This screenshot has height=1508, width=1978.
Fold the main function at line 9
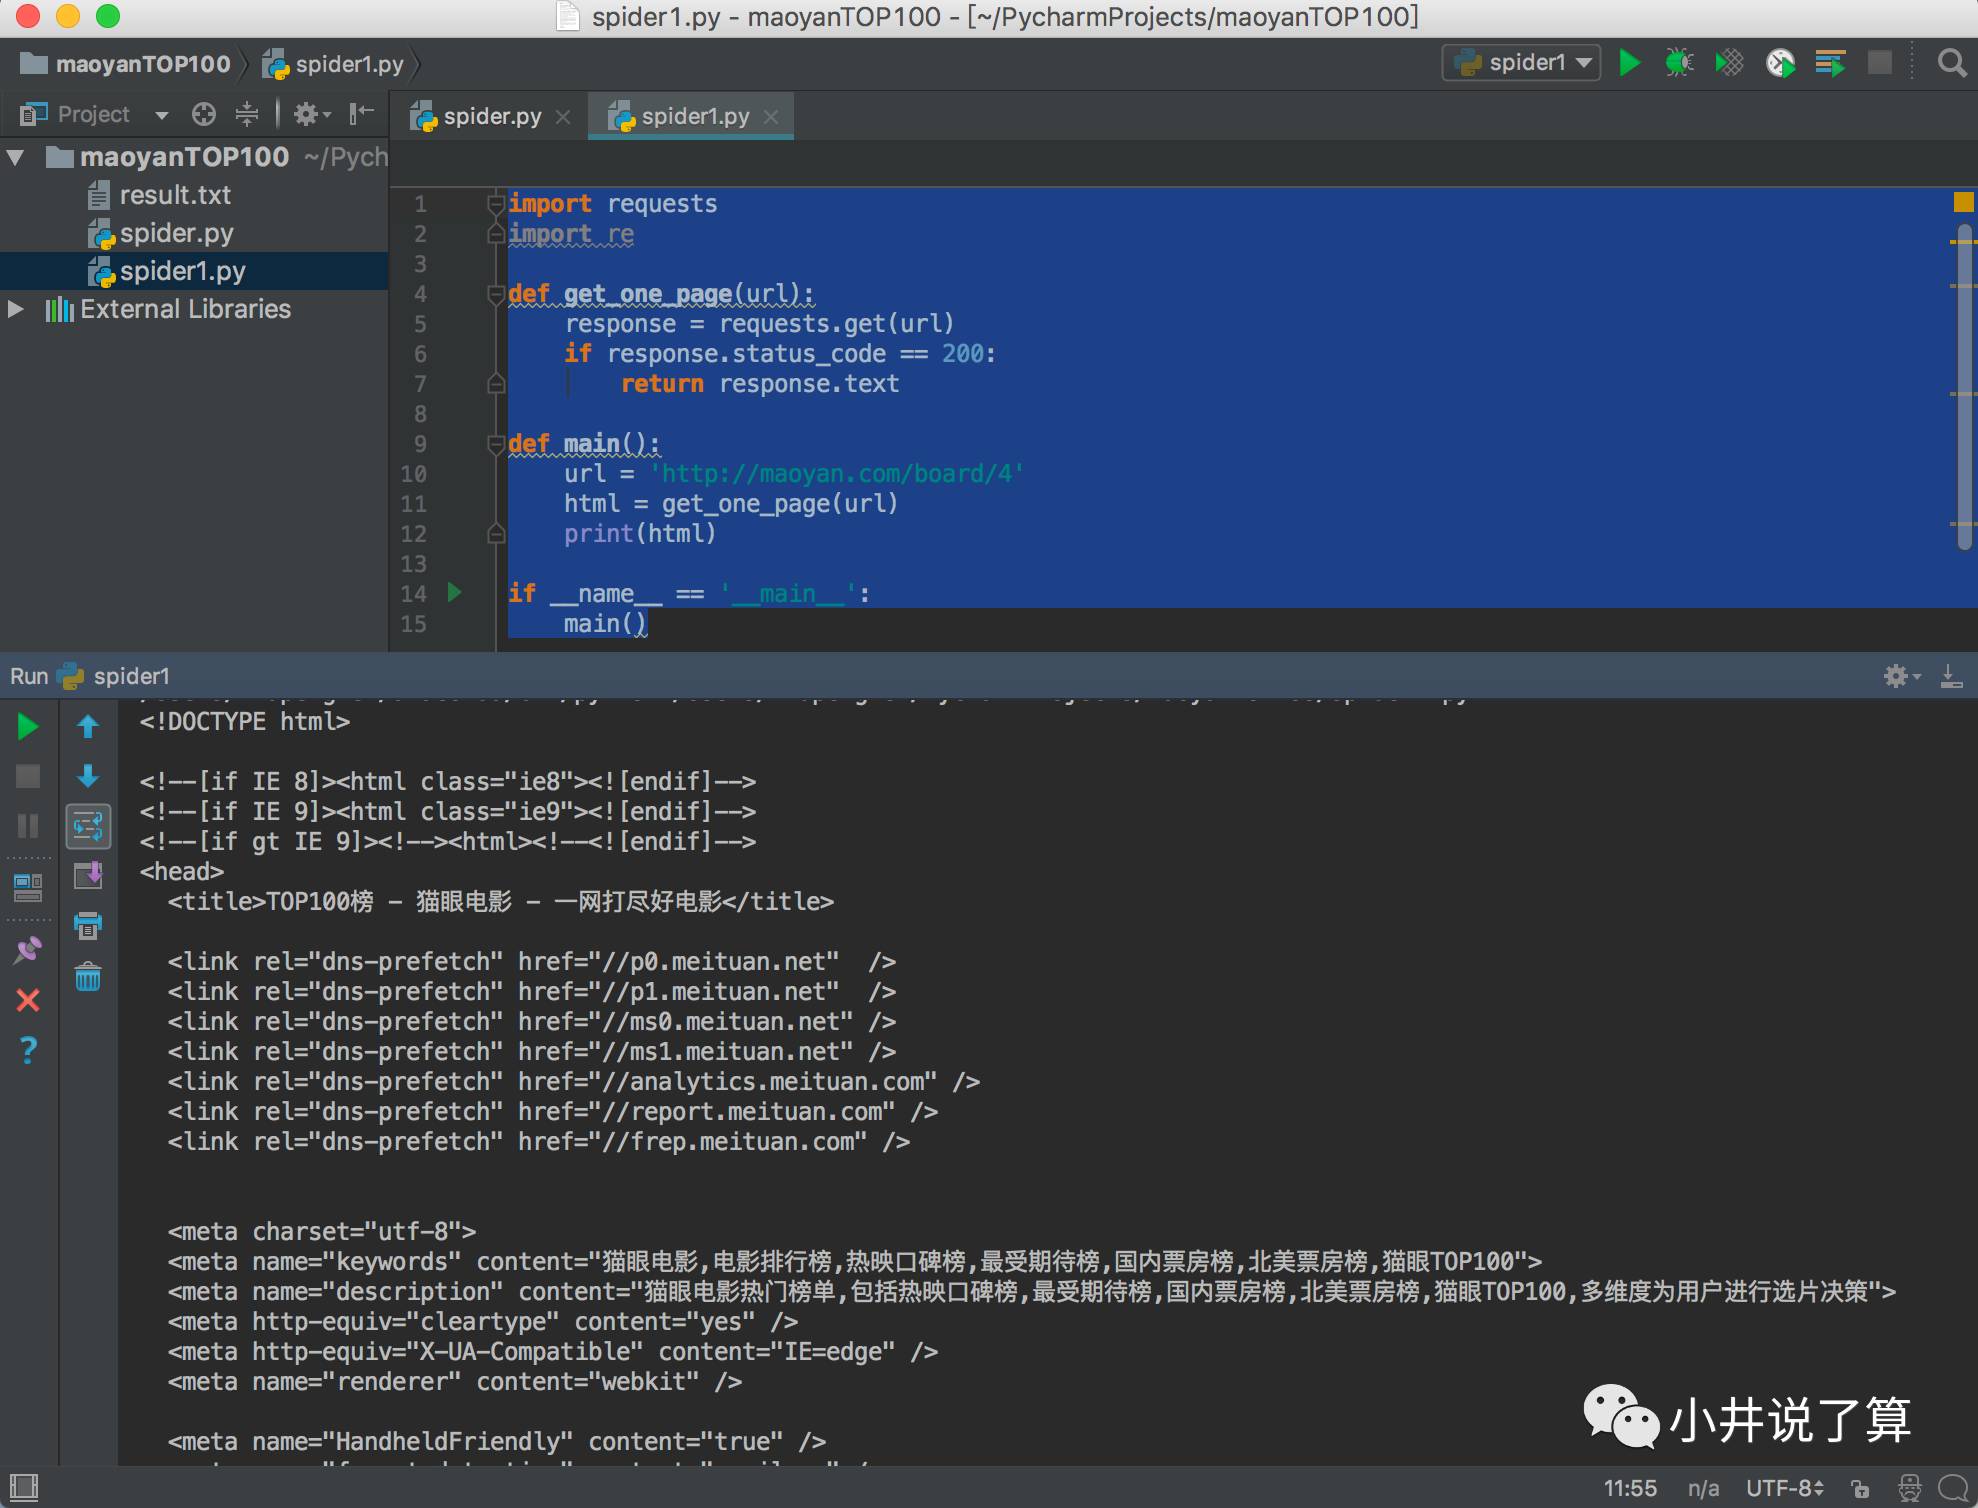[x=496, y=444]
